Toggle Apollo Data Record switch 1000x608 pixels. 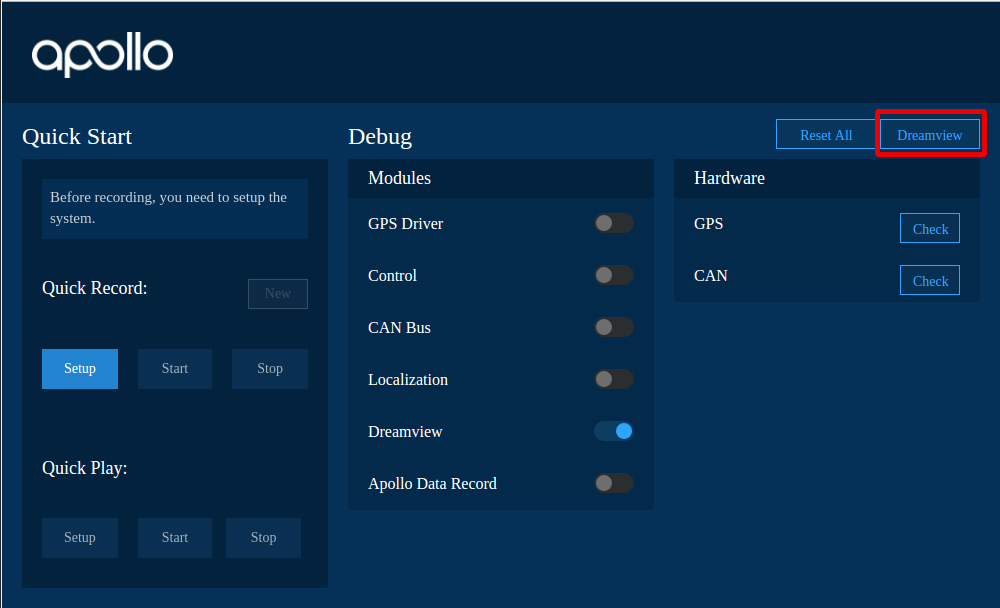614,483
